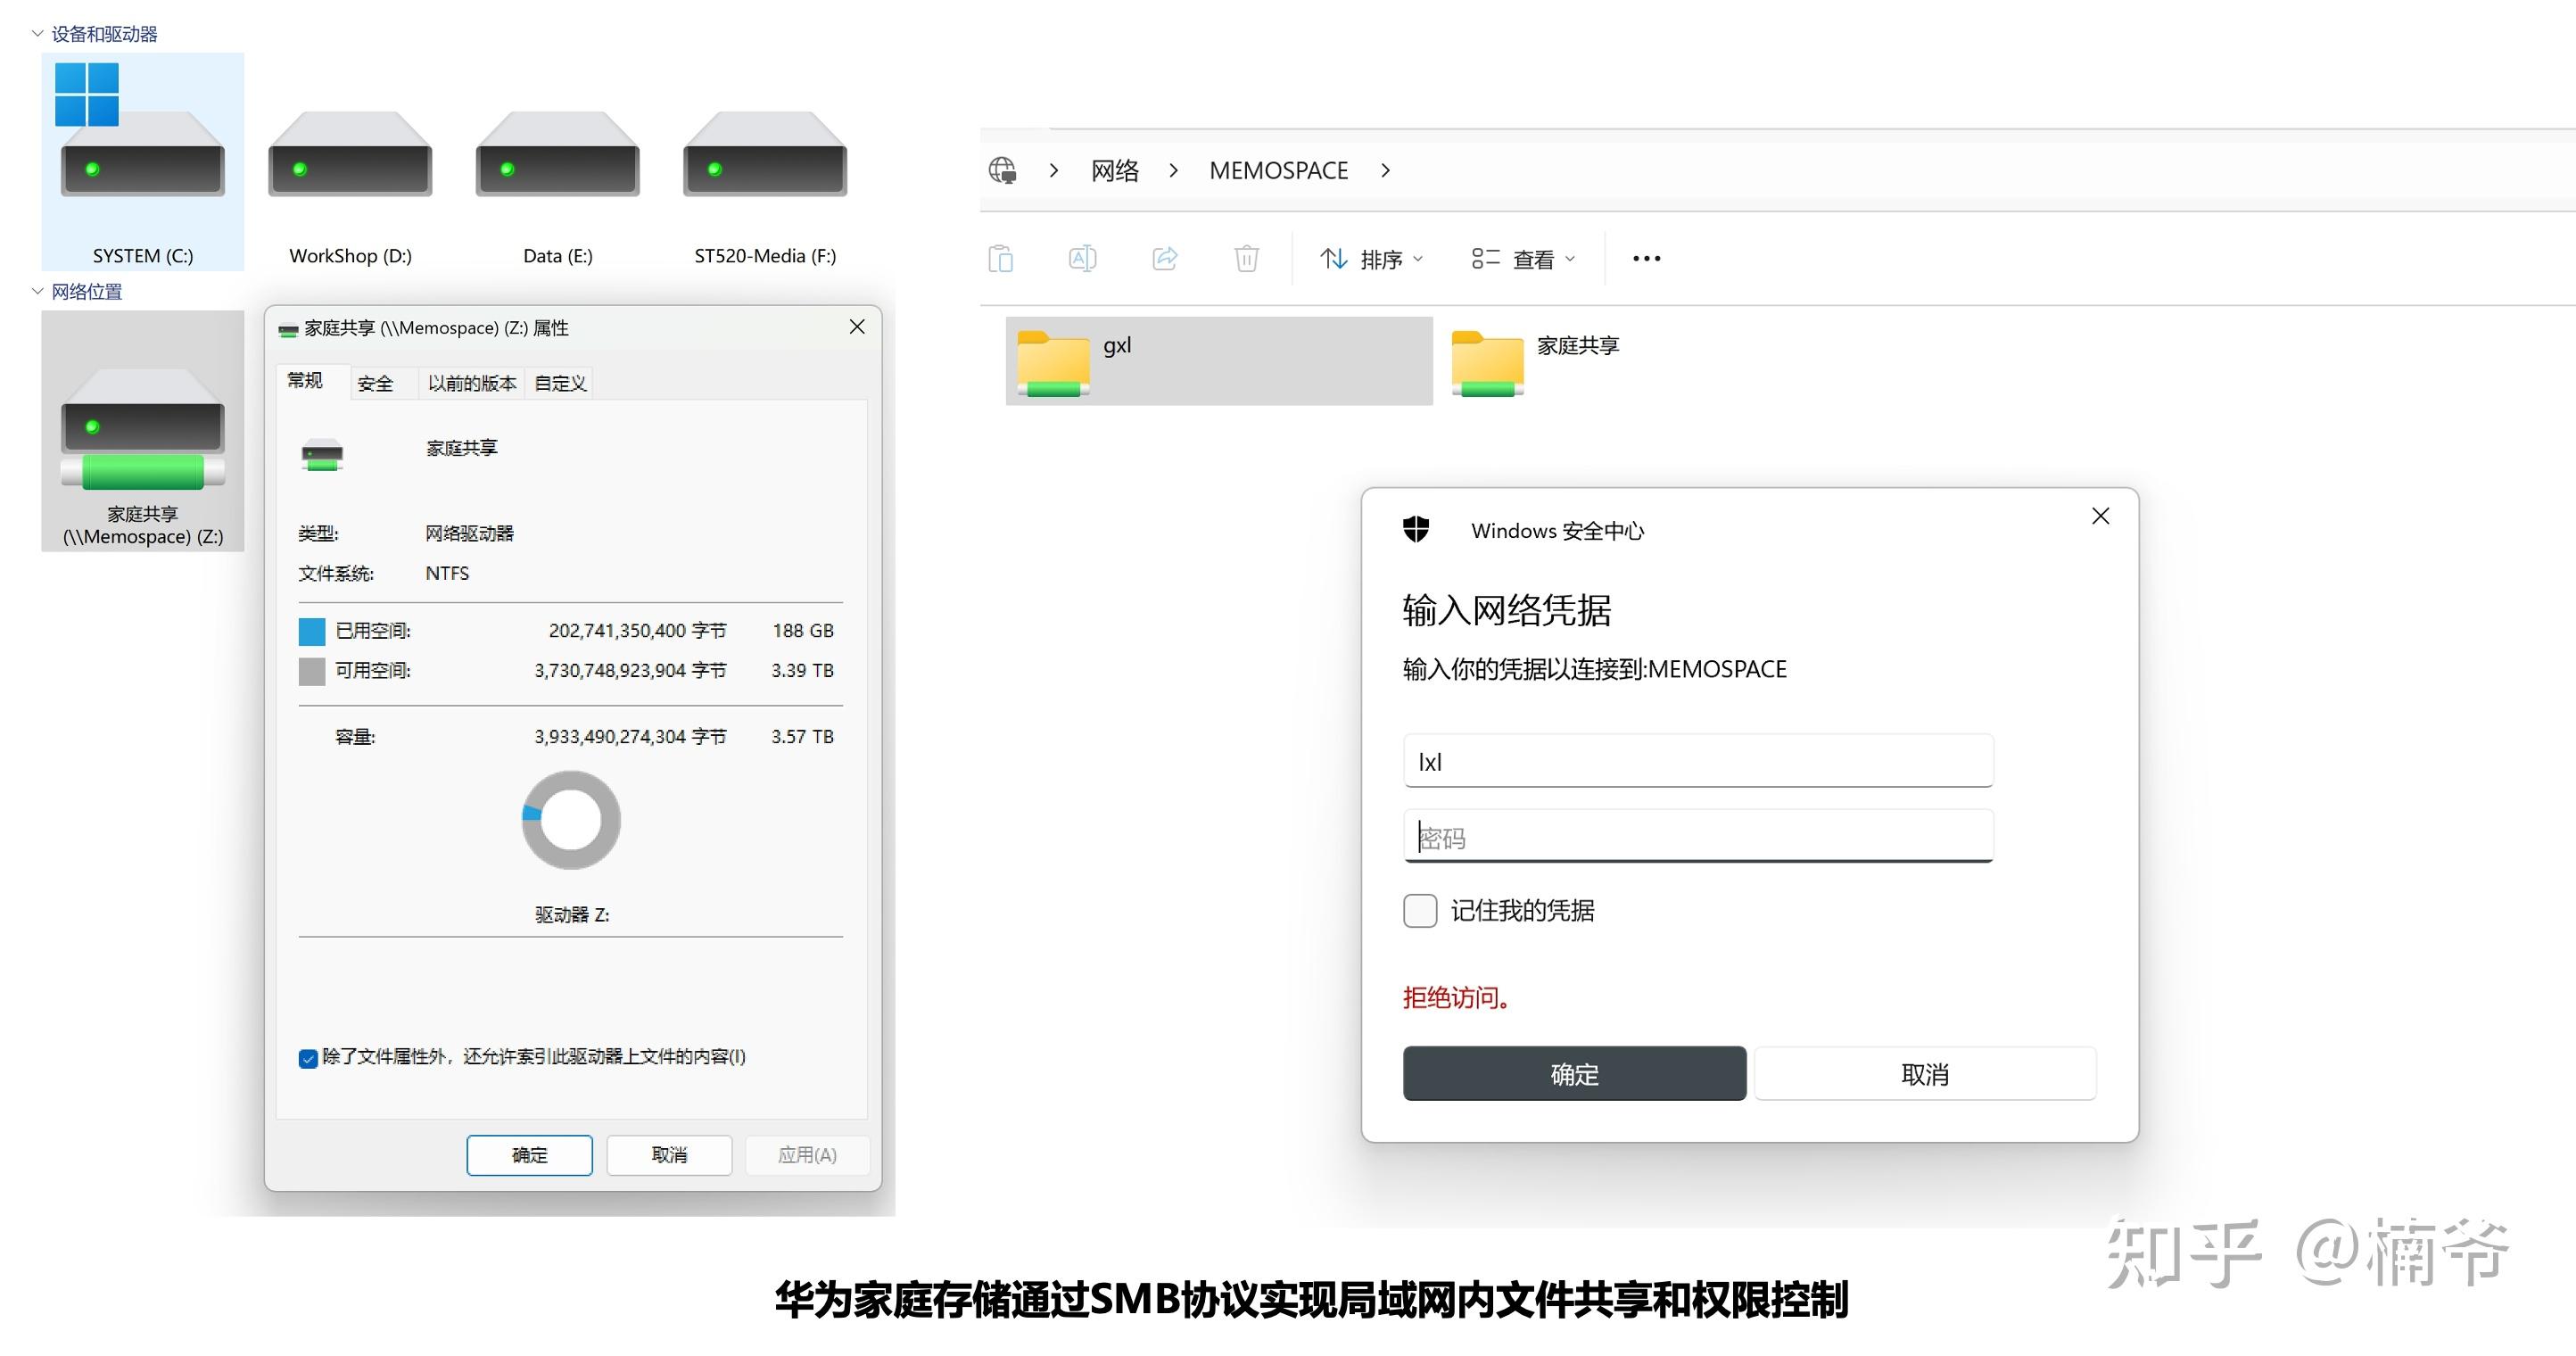This screenshot has width=2576, height=1356.
Task: Select the SYSTEM (C:) drive icon
Action: coord(142,162)
